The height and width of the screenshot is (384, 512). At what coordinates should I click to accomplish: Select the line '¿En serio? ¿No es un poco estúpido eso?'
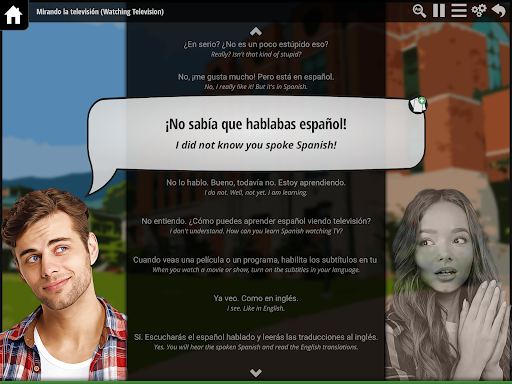(256, 49)
